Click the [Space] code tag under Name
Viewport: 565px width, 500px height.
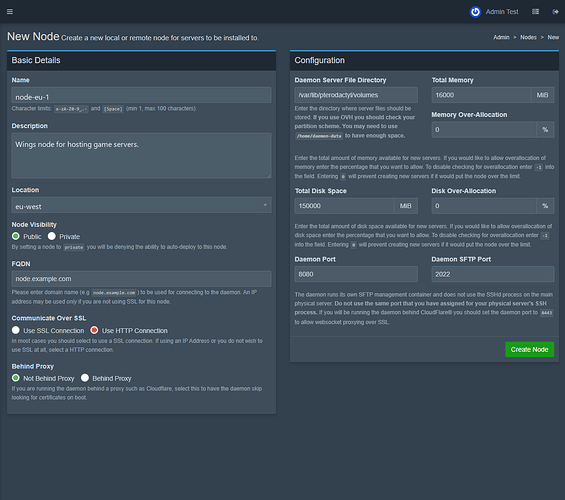(x=113, y=109)
